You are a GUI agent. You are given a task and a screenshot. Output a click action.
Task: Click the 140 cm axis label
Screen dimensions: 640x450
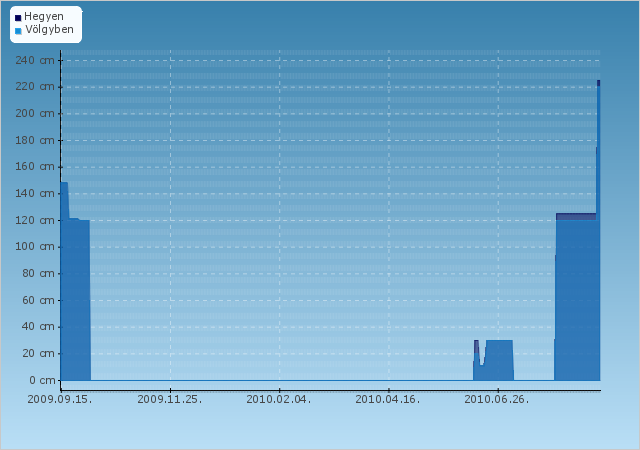35,194
